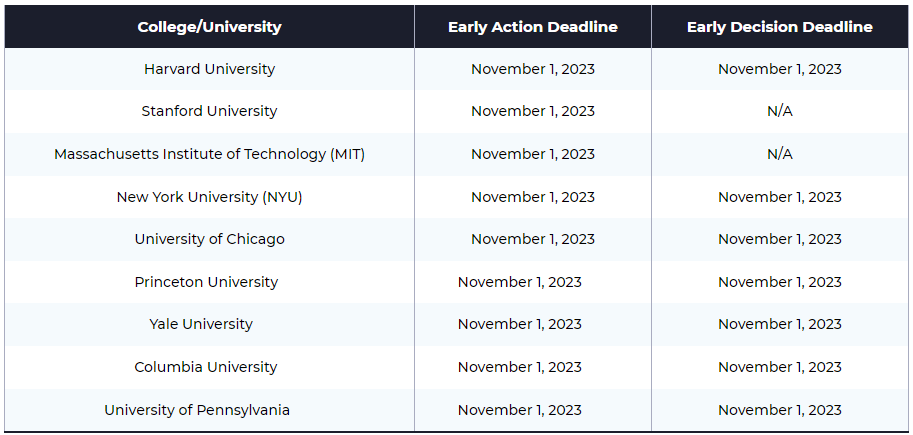Select the Harvard University cell
The image size is (913, 435).
(x=209, y=69)
